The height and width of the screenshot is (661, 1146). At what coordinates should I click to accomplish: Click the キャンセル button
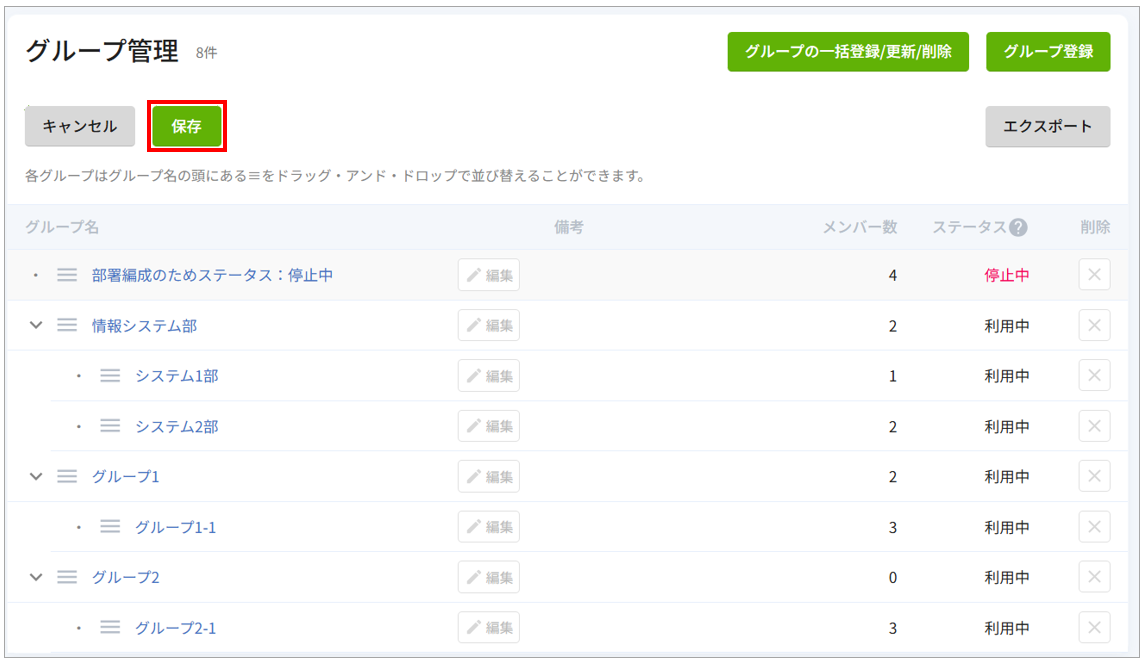[80, 127]
